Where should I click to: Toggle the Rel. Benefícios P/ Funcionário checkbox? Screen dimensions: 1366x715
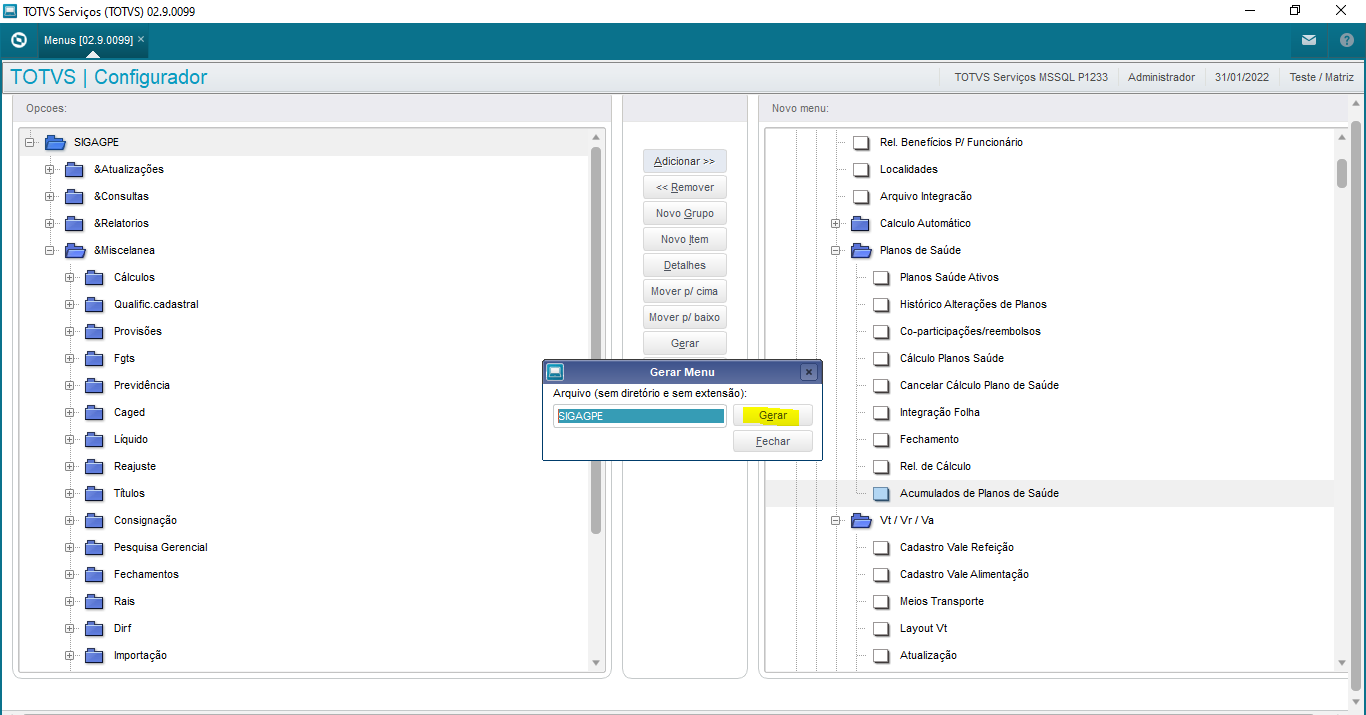[x=861, y=142]
